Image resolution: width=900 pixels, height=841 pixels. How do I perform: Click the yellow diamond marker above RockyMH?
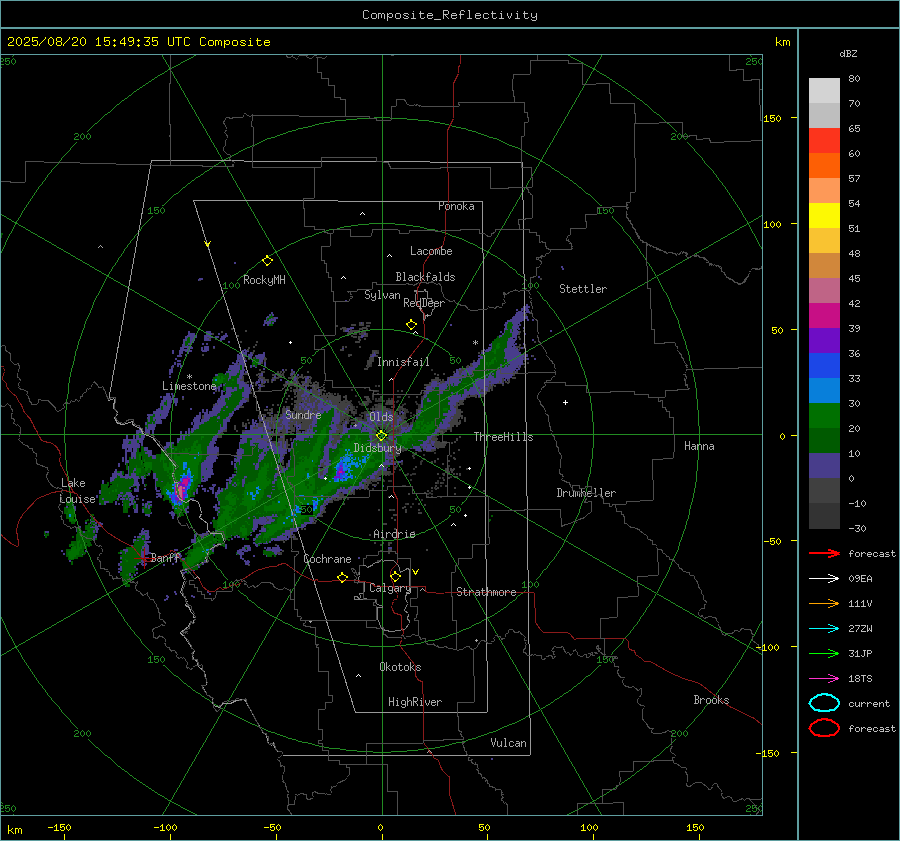[x=267, y=261]
